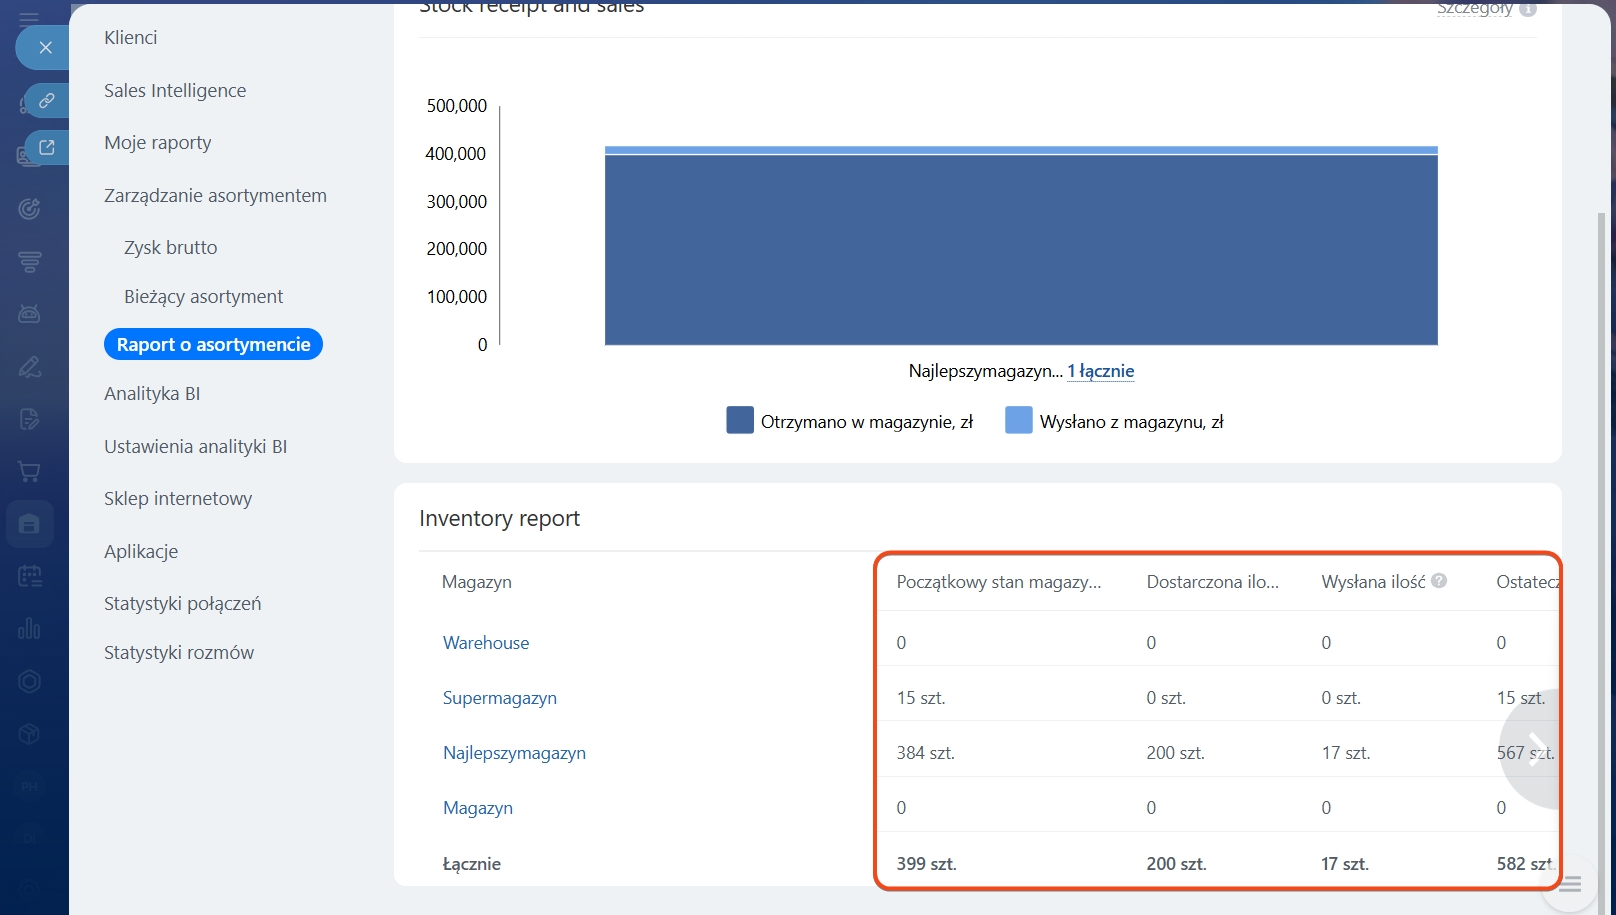The width and height of the screenshot is (1616, 915).
Task: Open the bar chart analytics sidebar icon
Action: 29,628
